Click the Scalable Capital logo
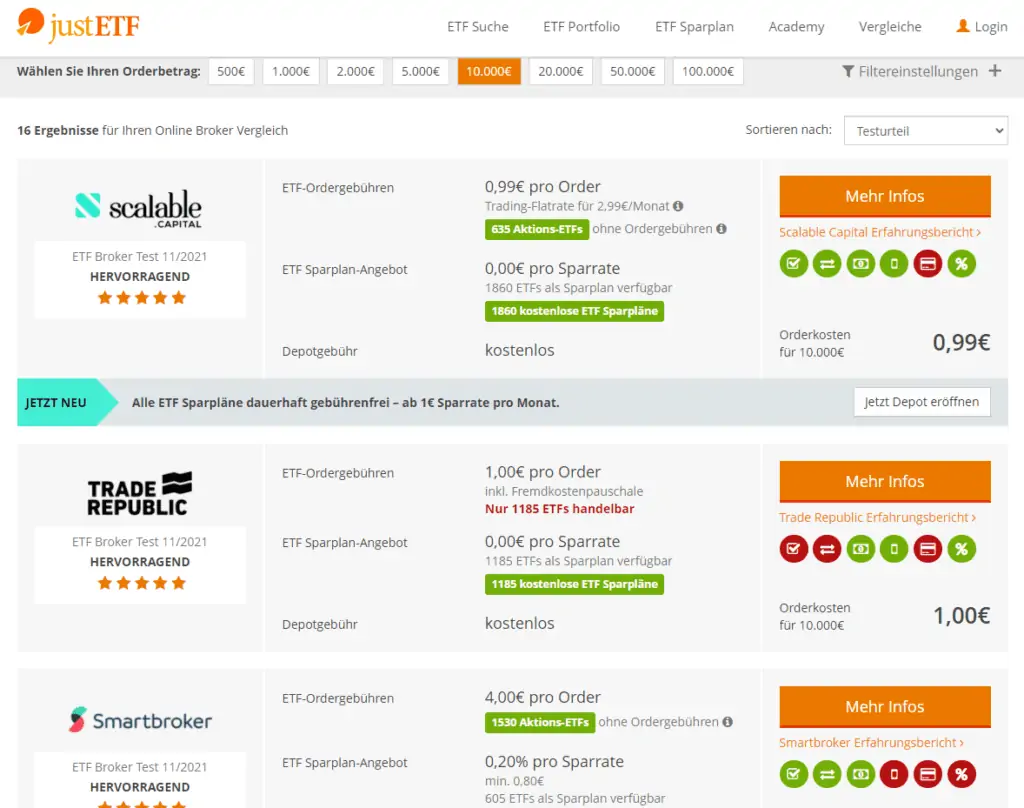 pyautogui.click(x=138, y=208)
